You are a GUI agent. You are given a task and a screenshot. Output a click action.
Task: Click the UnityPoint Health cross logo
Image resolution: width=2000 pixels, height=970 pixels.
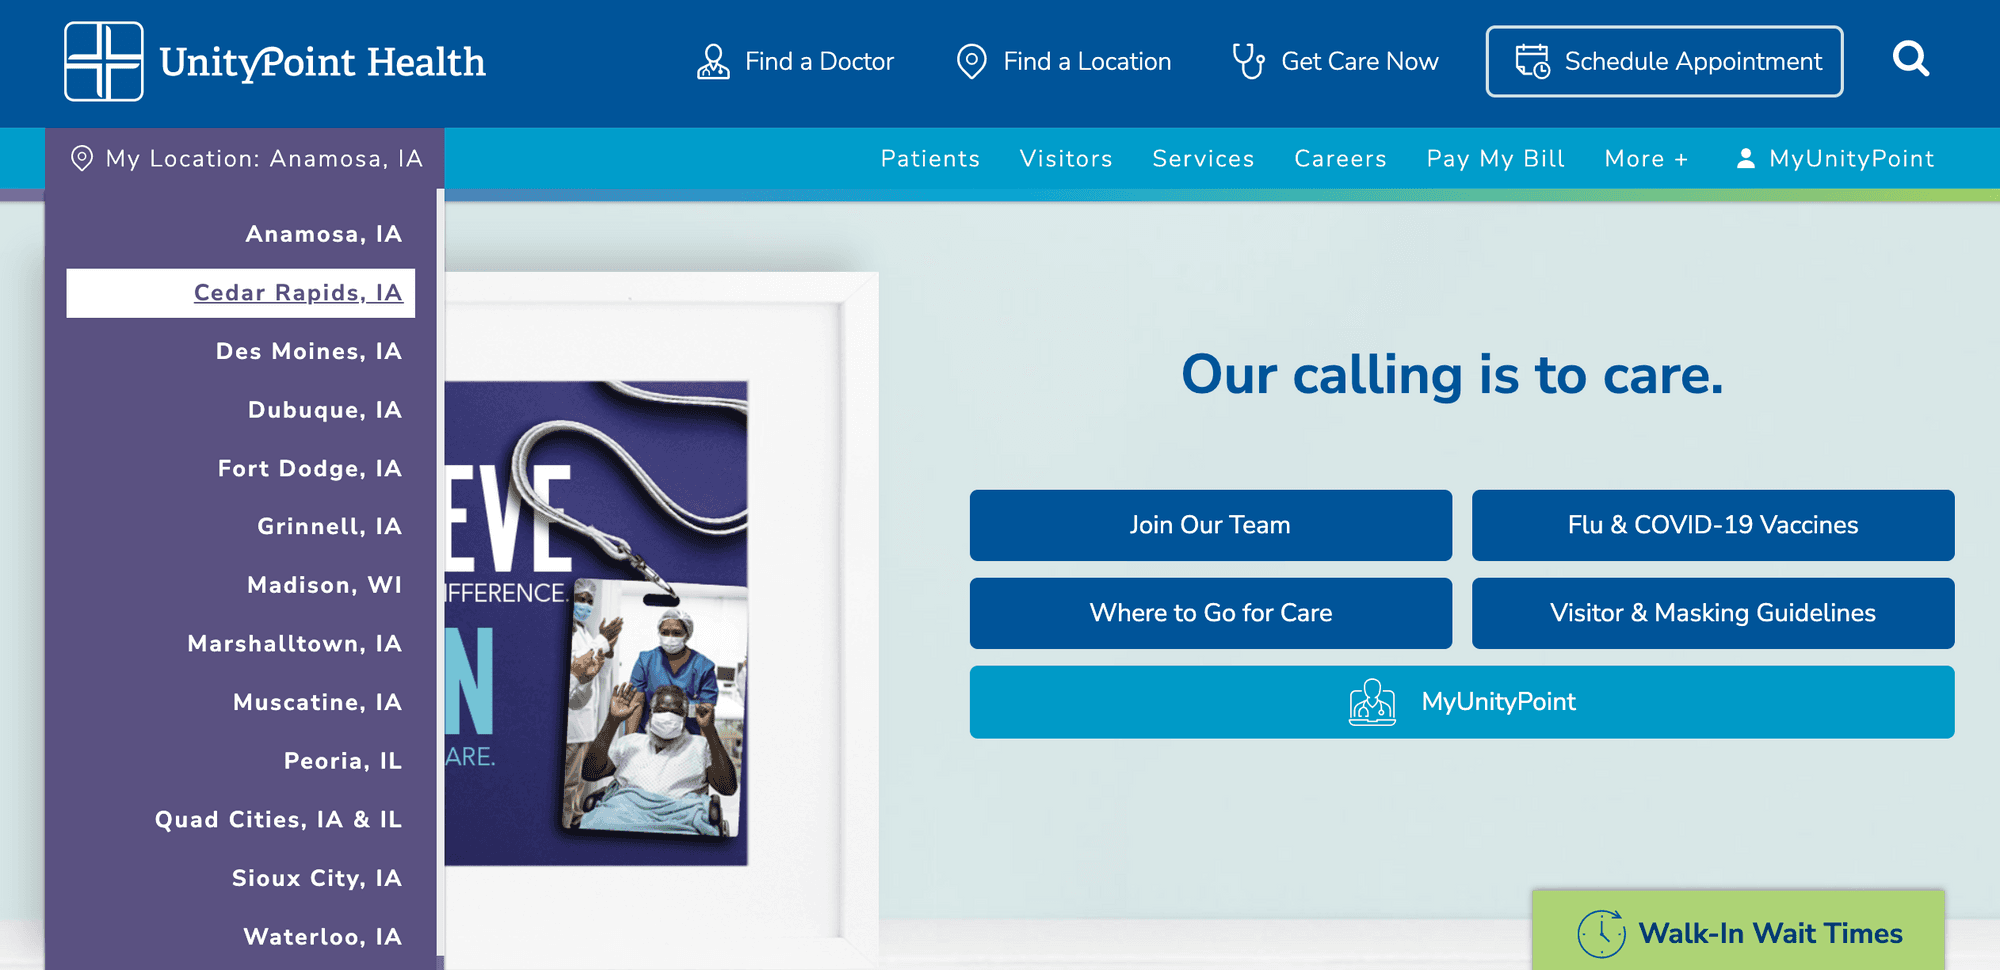pos(104,62)
